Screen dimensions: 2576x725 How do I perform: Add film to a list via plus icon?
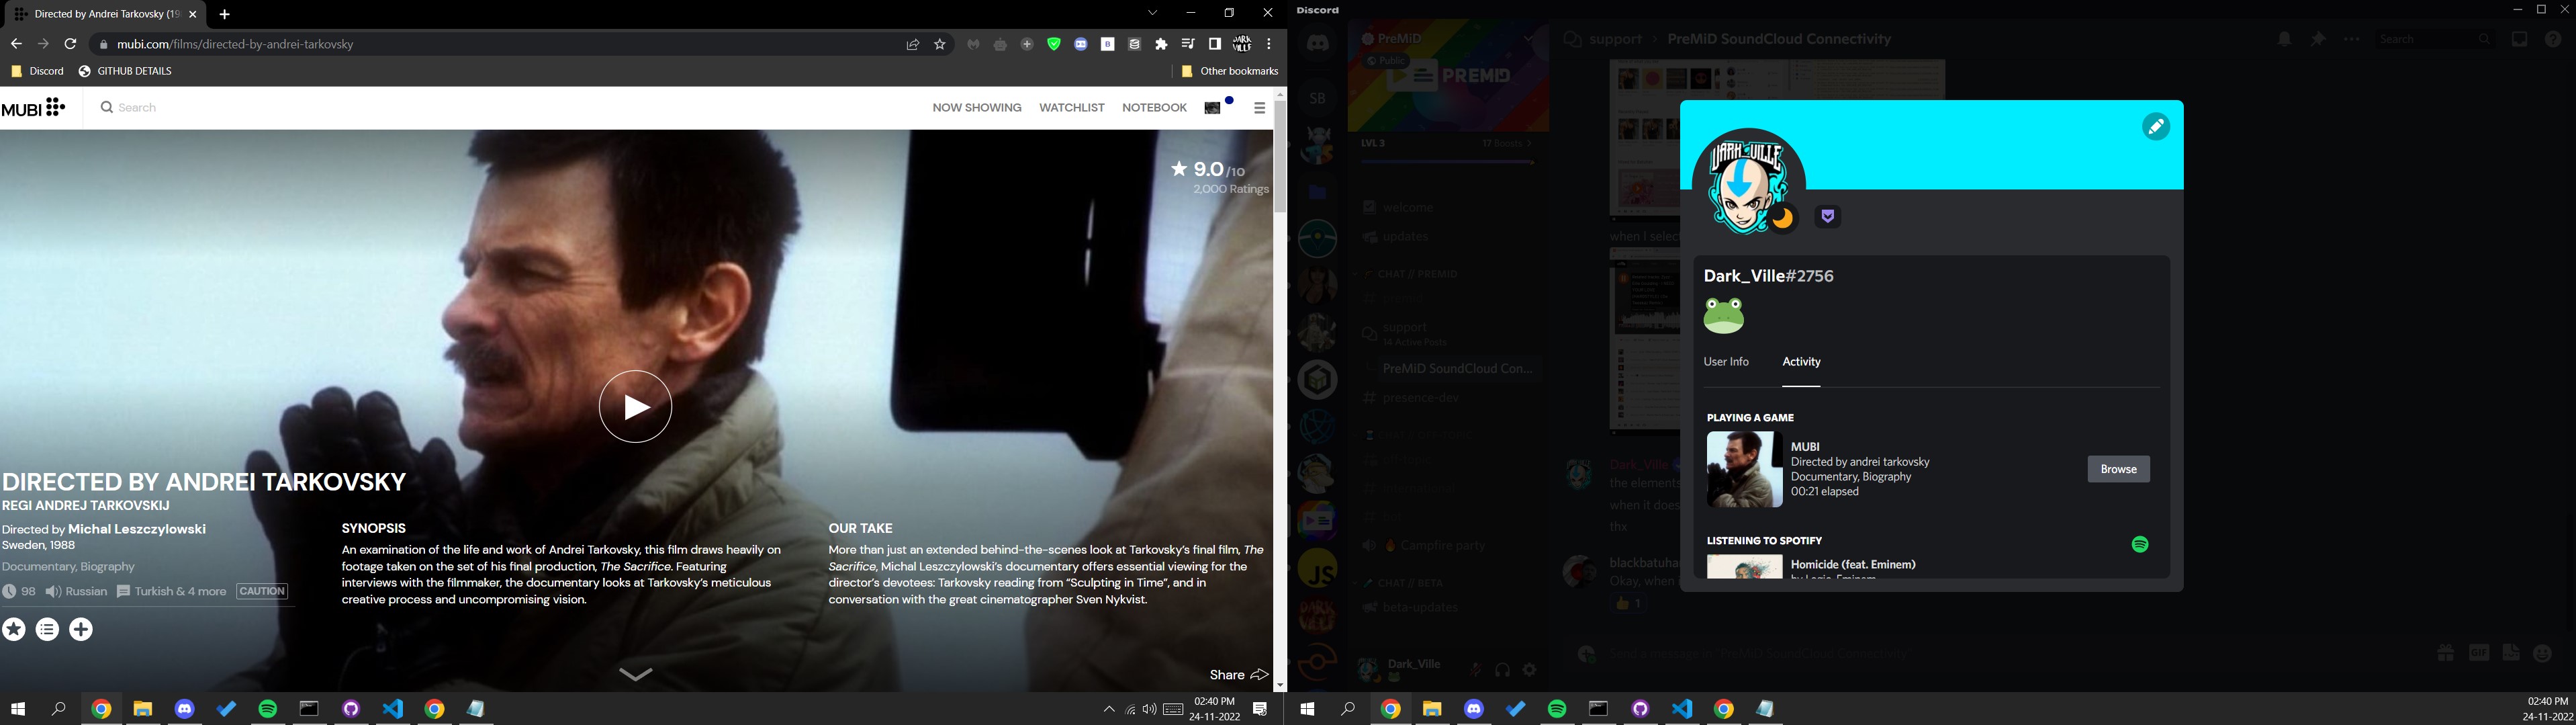coord(82,629)
